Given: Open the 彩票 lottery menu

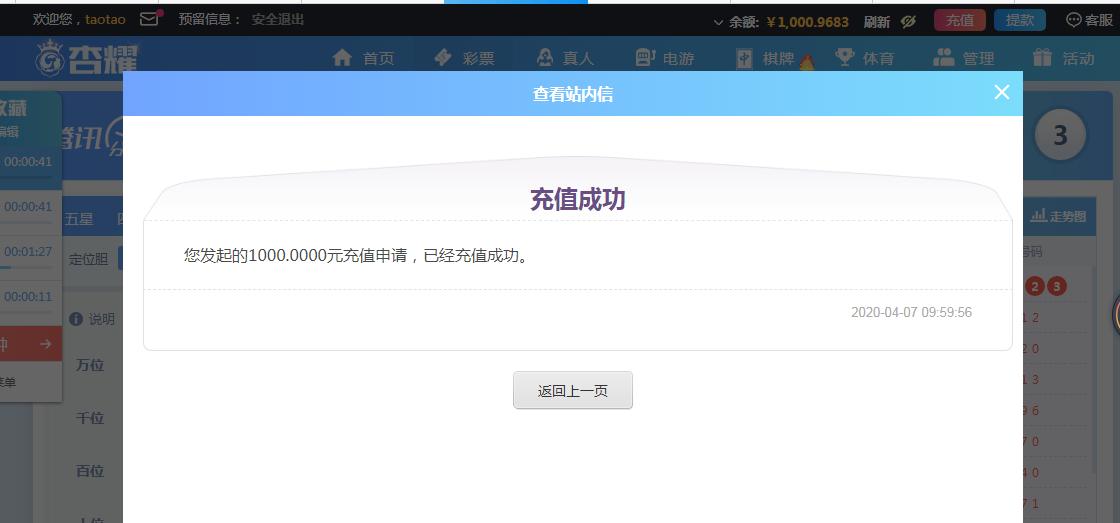Looking at the screenshot, I should [x=444, y=58].
